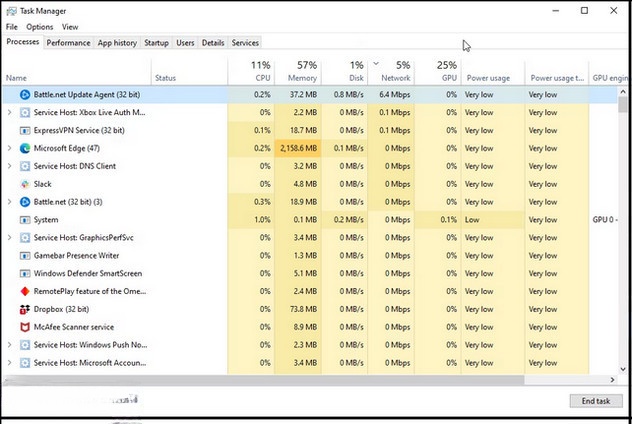Click the McAfee Scanner service shield icon
632x424 pixels.
tap(25, 327)
